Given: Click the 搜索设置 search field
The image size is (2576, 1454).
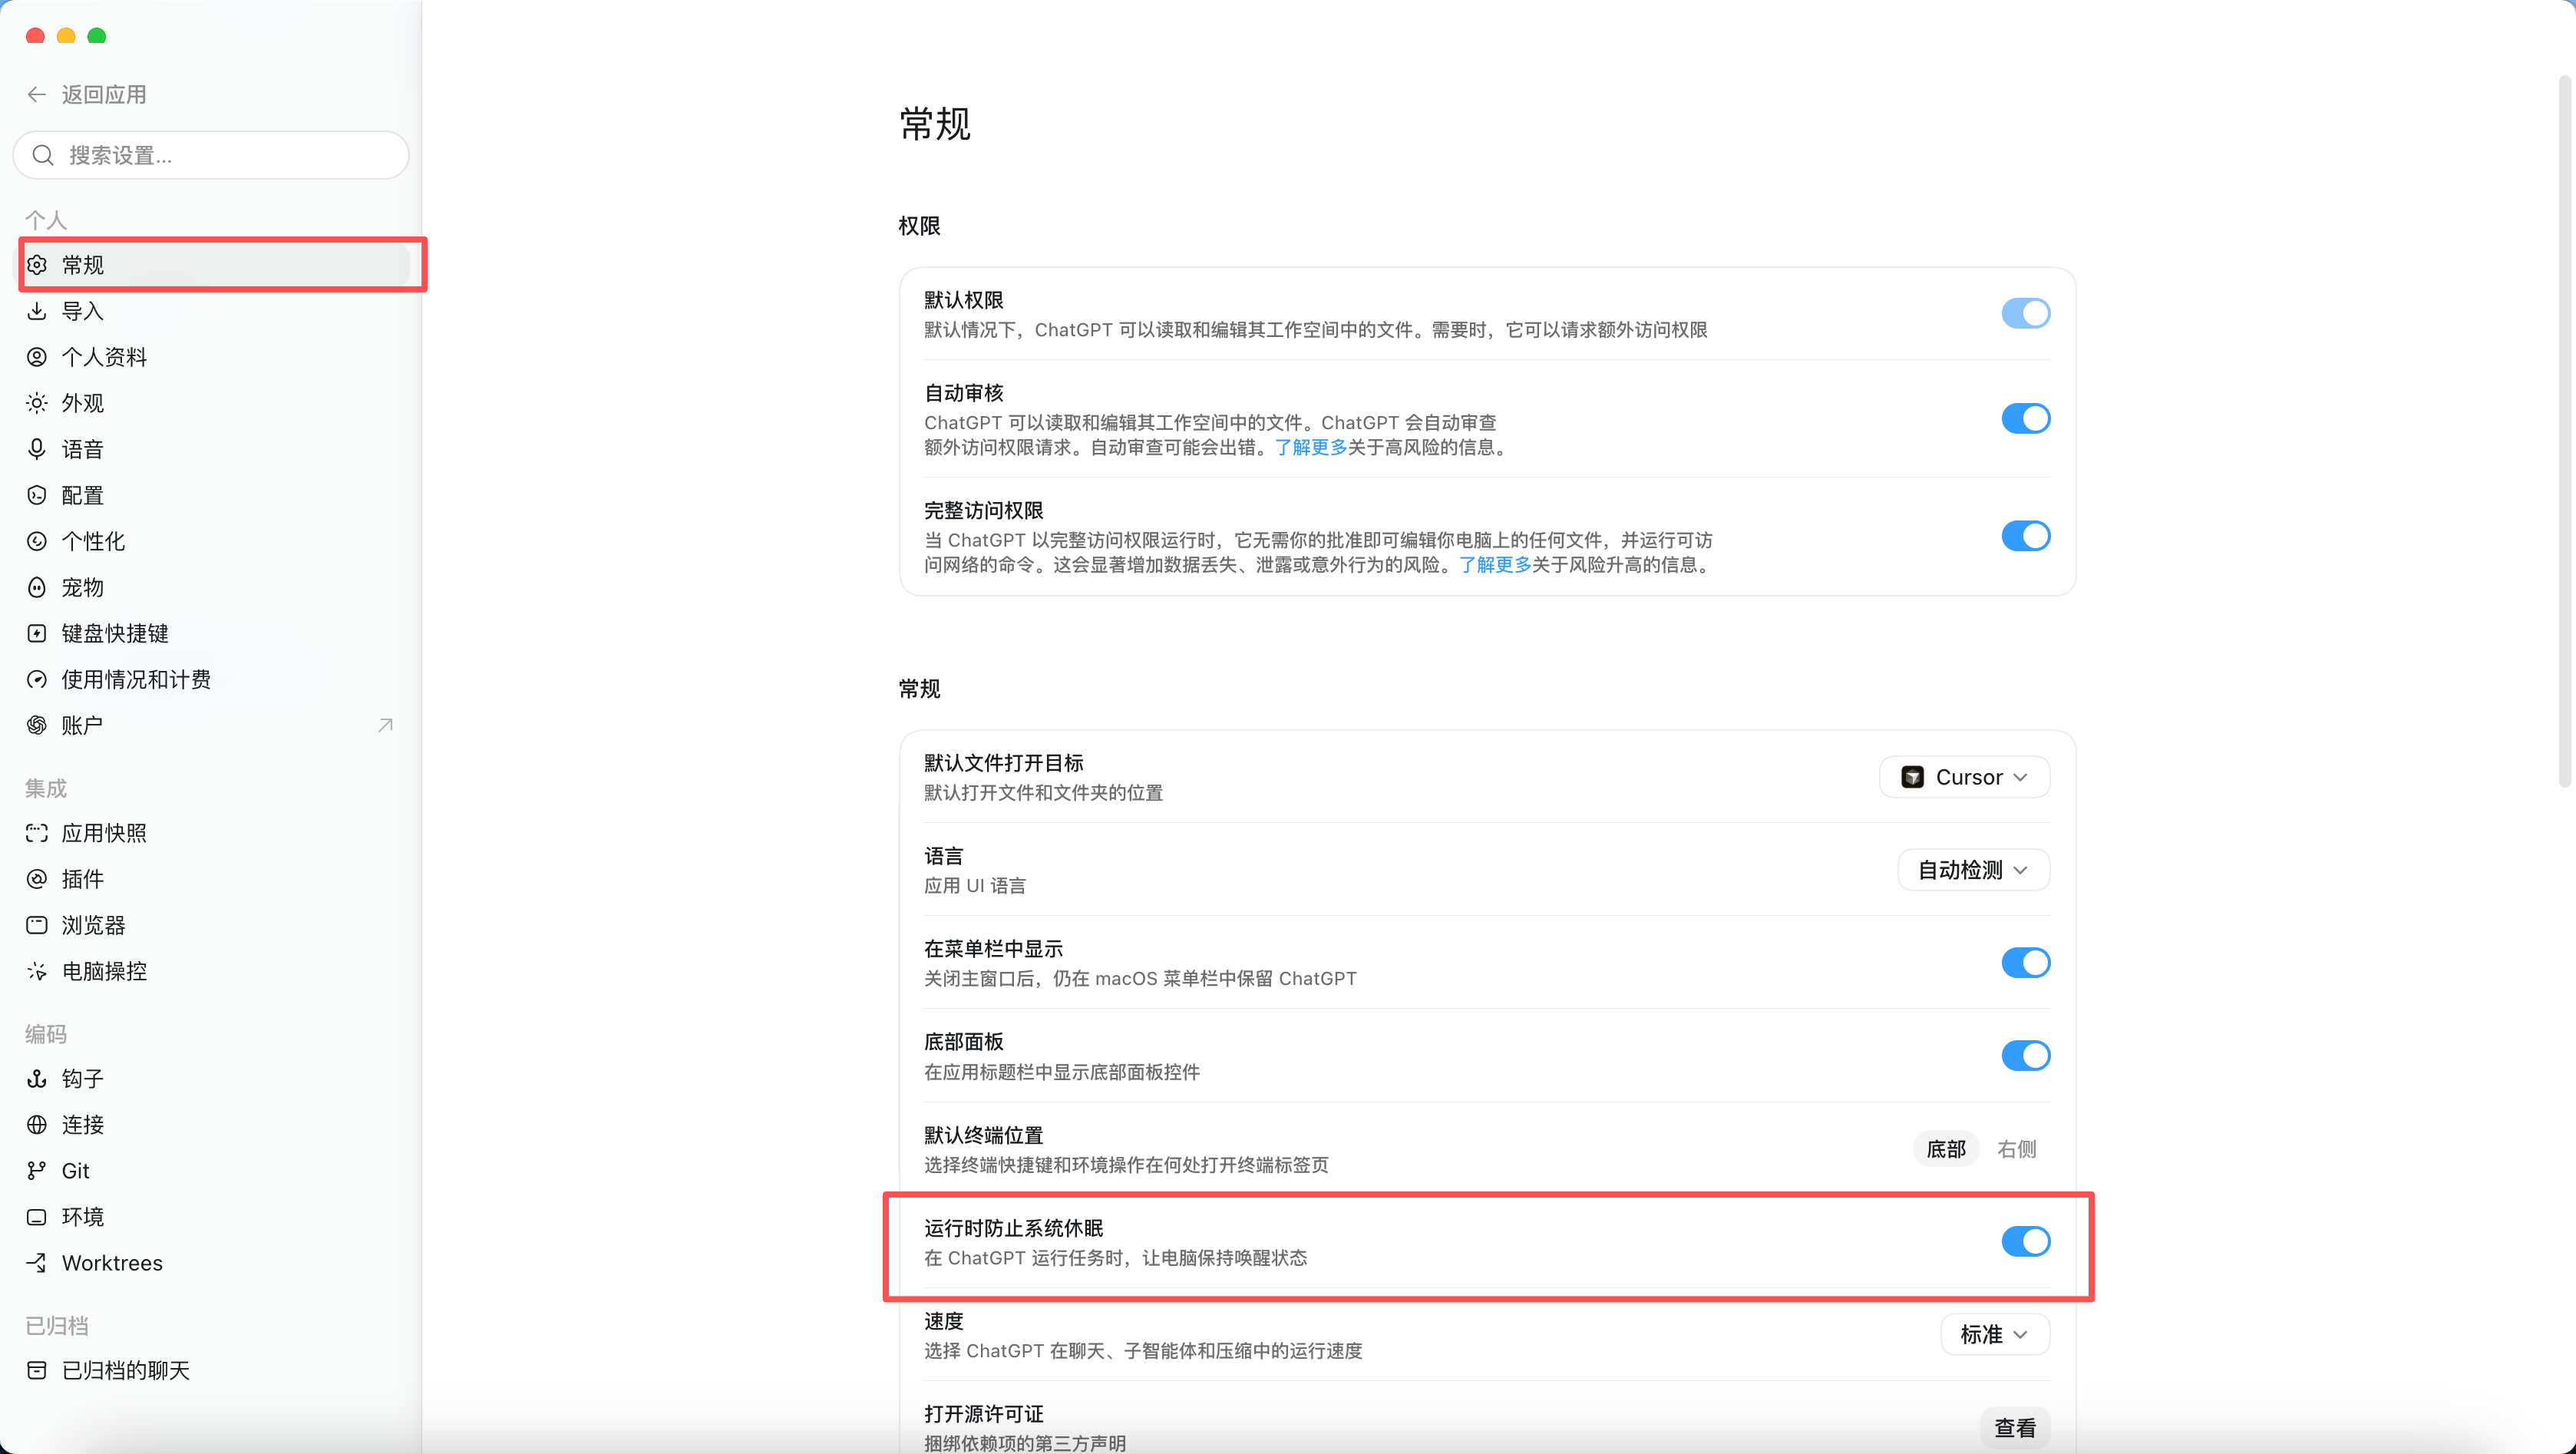Looking at the screenshot, I should [x=211, y=155].
